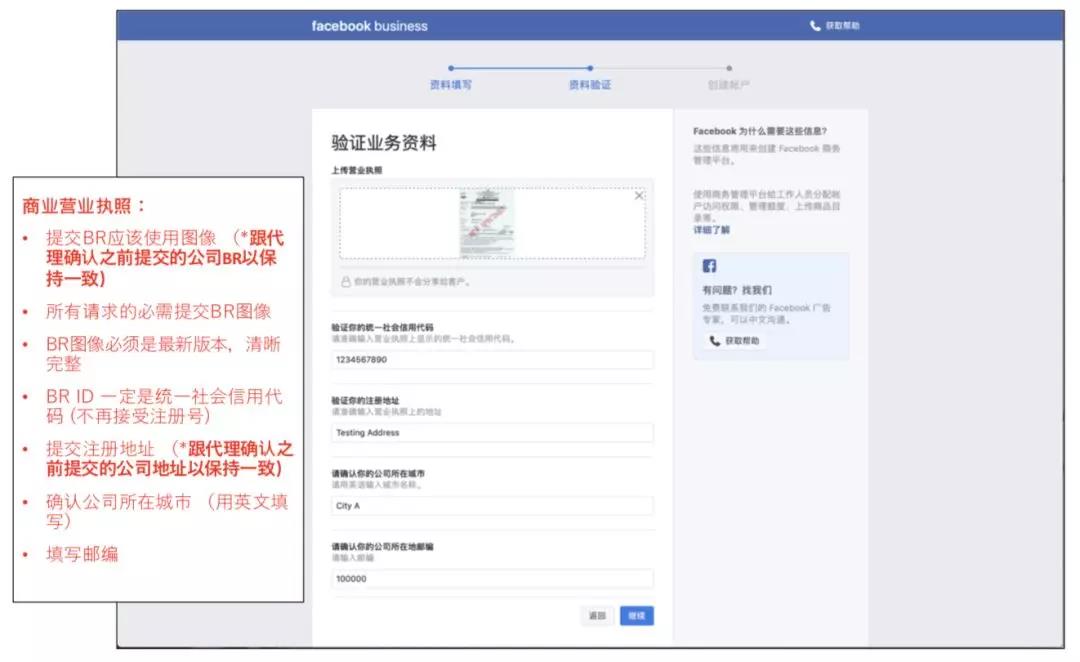
Task: Select the 资料验证 step
Action: pos(590,85)
